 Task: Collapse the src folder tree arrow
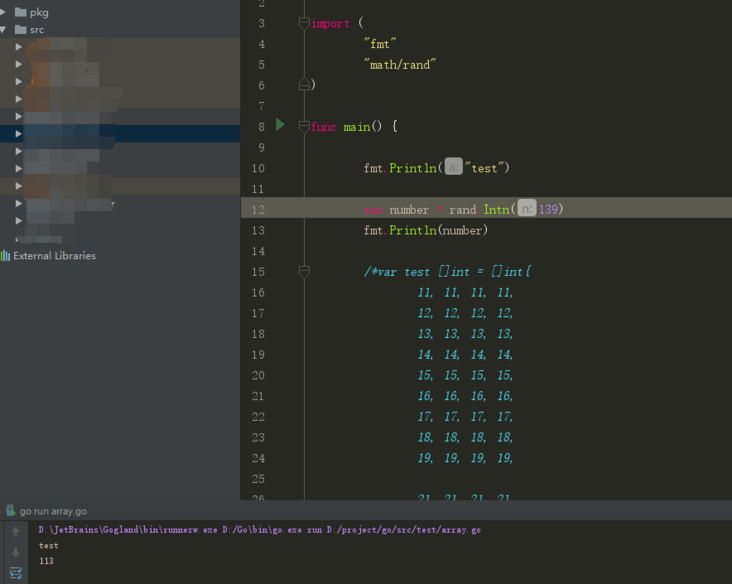5,30
